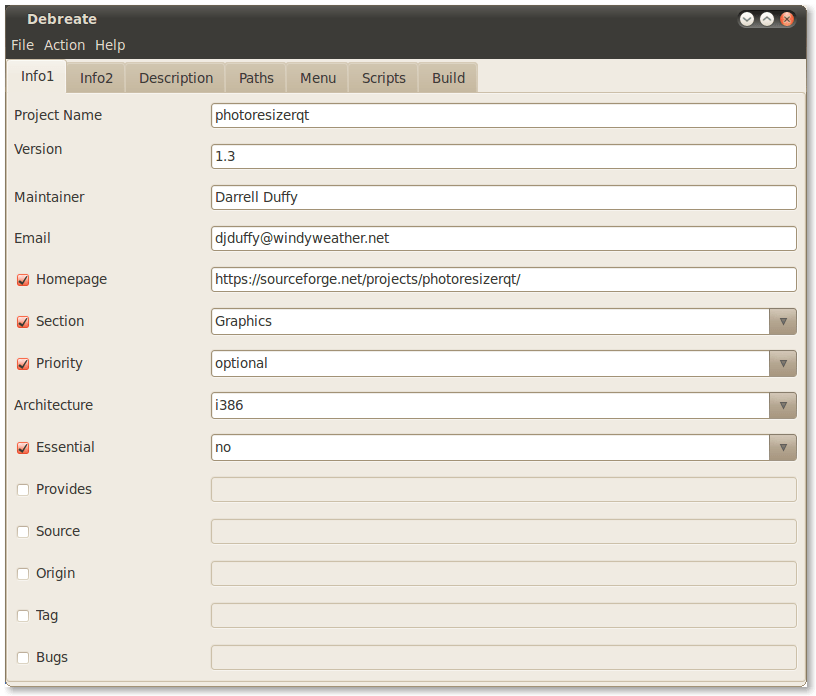This screenshot has width=816, height=696.
Task: Open the Action menu
Action: pos(64,45)
